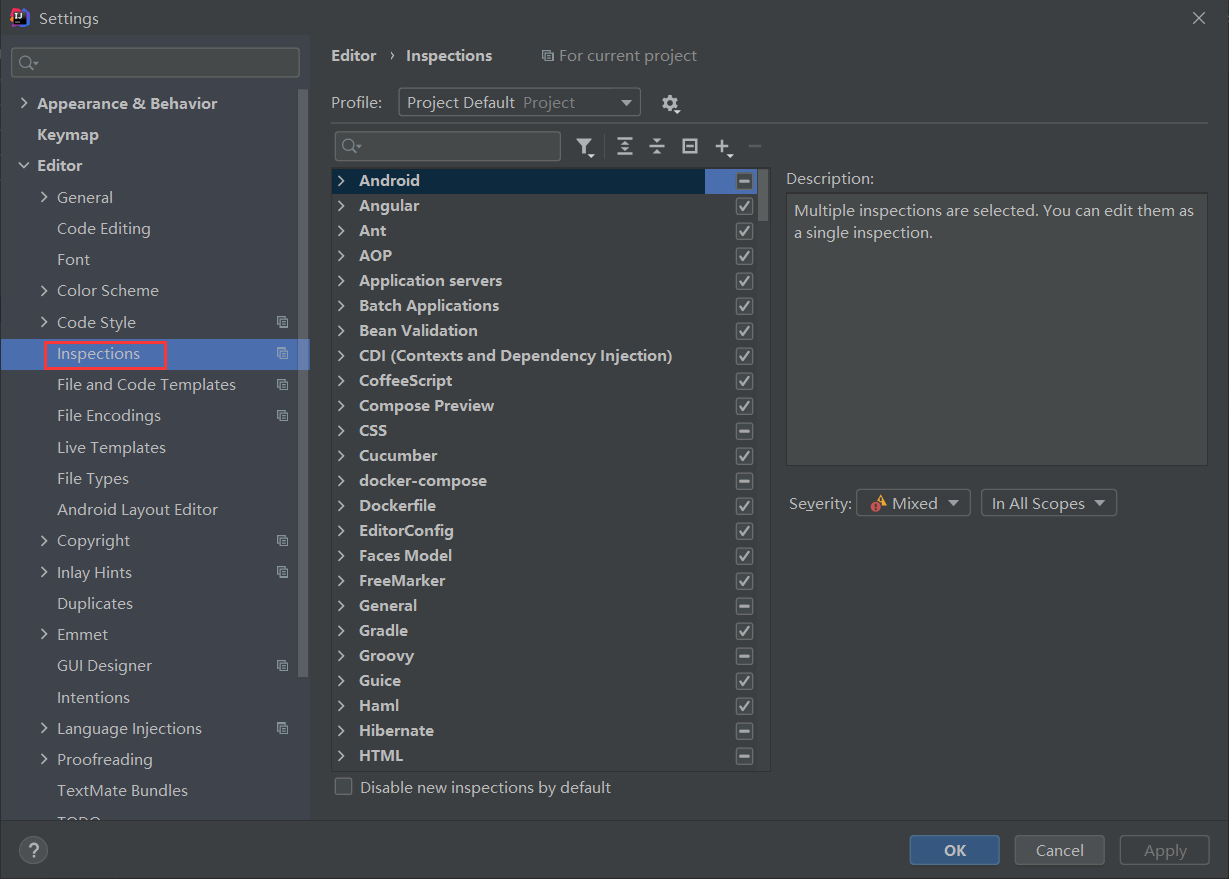Open the Profile Project Default dropdown
Screen dimensions: 1229x879
519,102
